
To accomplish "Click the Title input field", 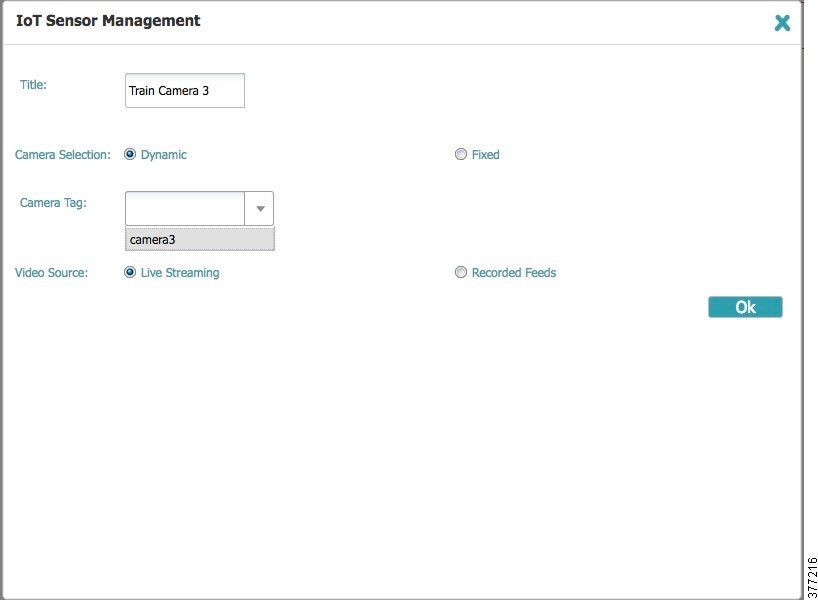I will [x=185, y=90].
